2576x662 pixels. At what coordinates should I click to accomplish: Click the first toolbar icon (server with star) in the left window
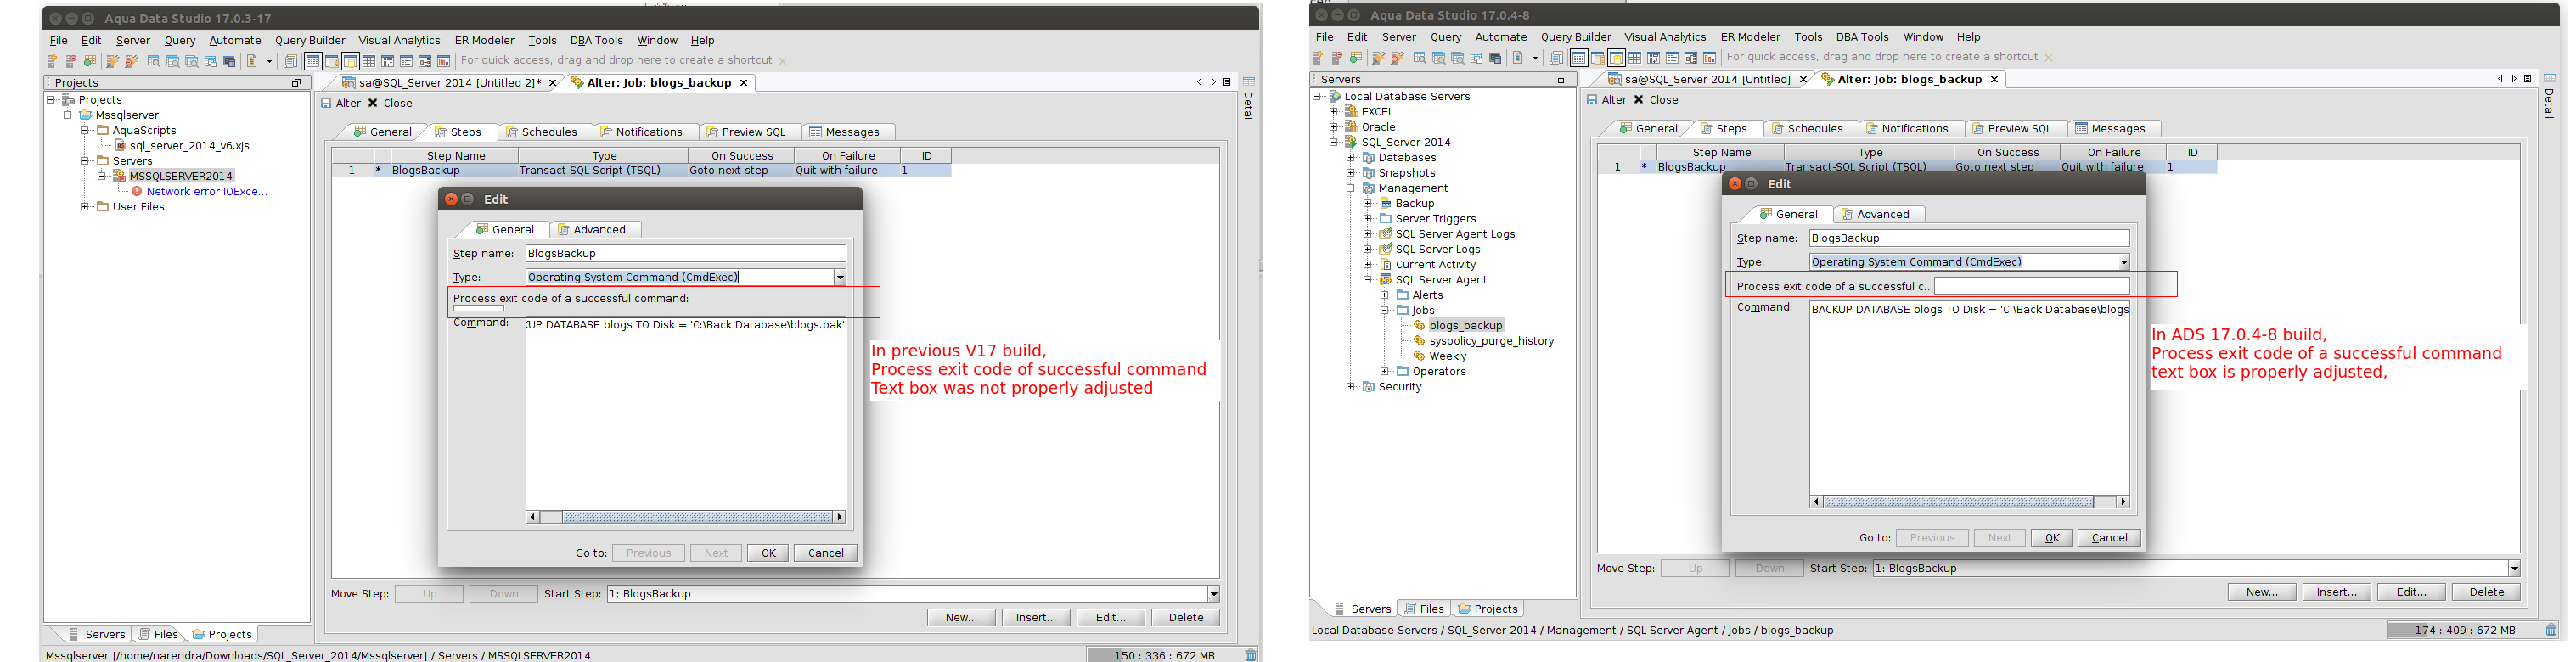coord(53,61)
